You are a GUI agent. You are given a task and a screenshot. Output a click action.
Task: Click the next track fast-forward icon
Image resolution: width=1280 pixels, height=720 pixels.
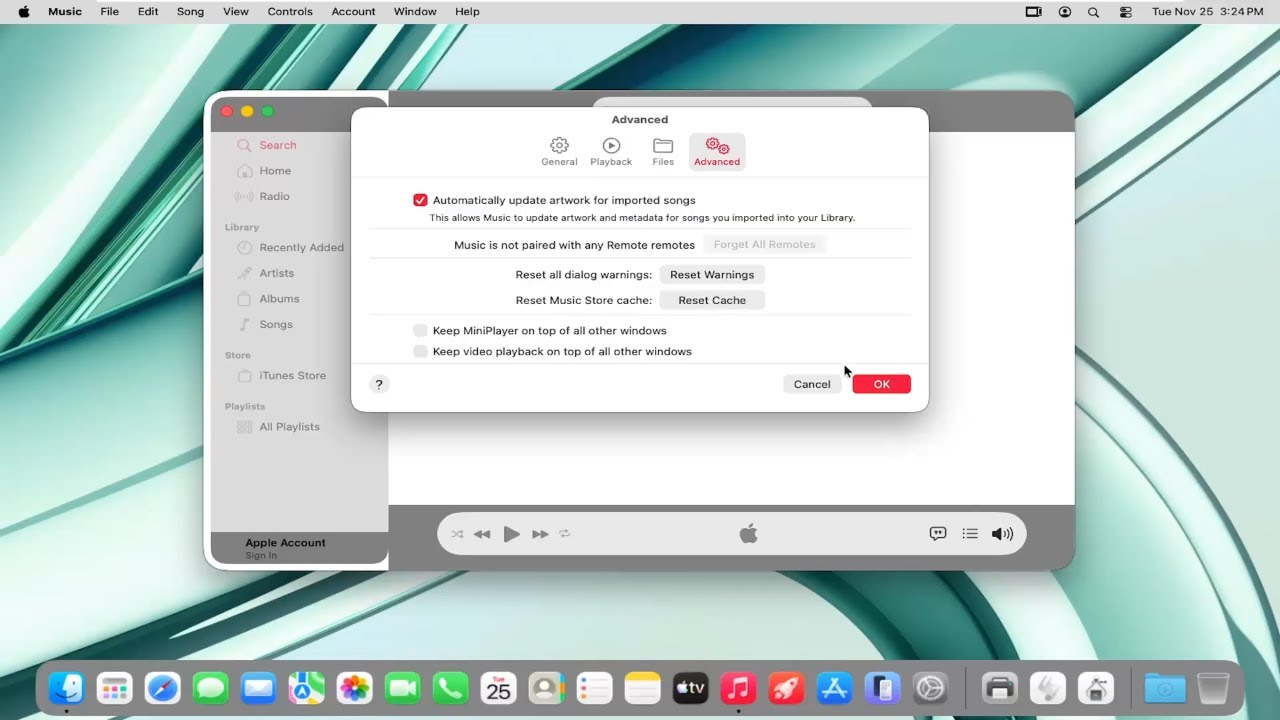coord(540,534)
